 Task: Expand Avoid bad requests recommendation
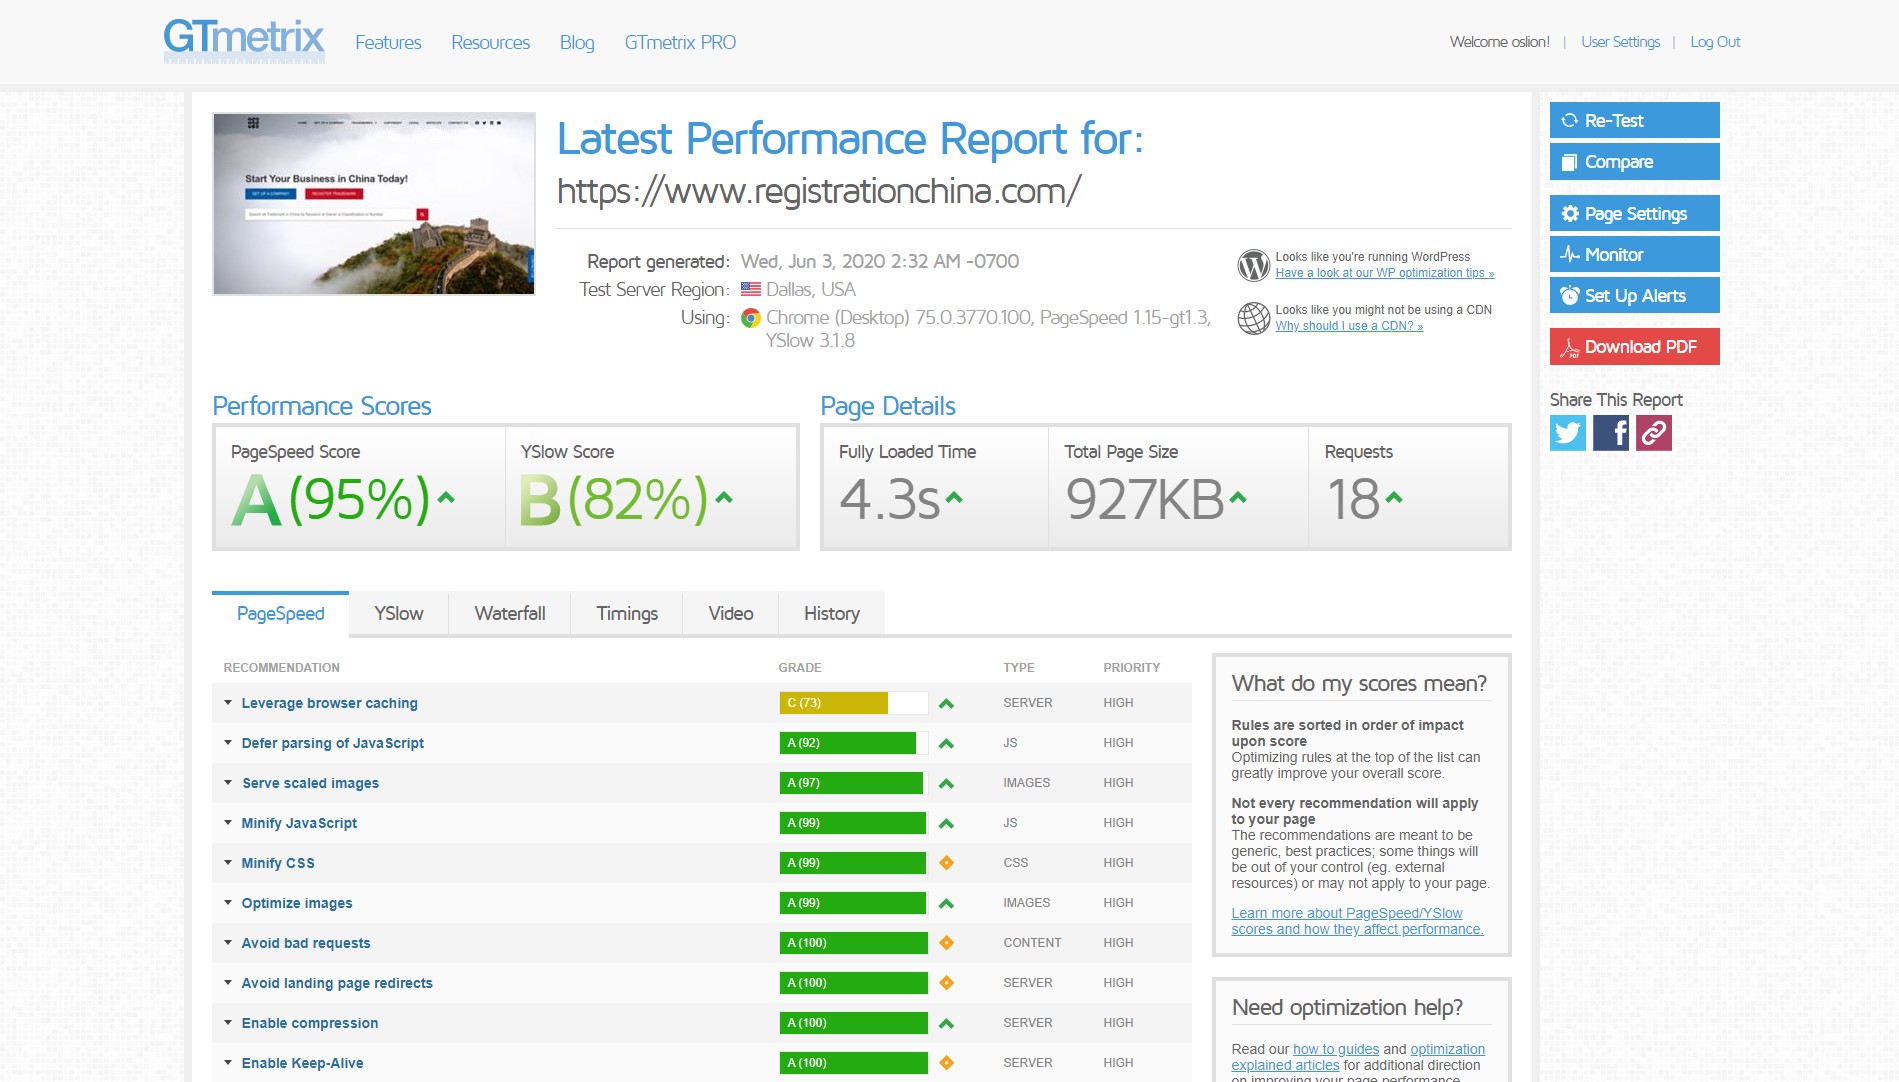pos(305,943)
